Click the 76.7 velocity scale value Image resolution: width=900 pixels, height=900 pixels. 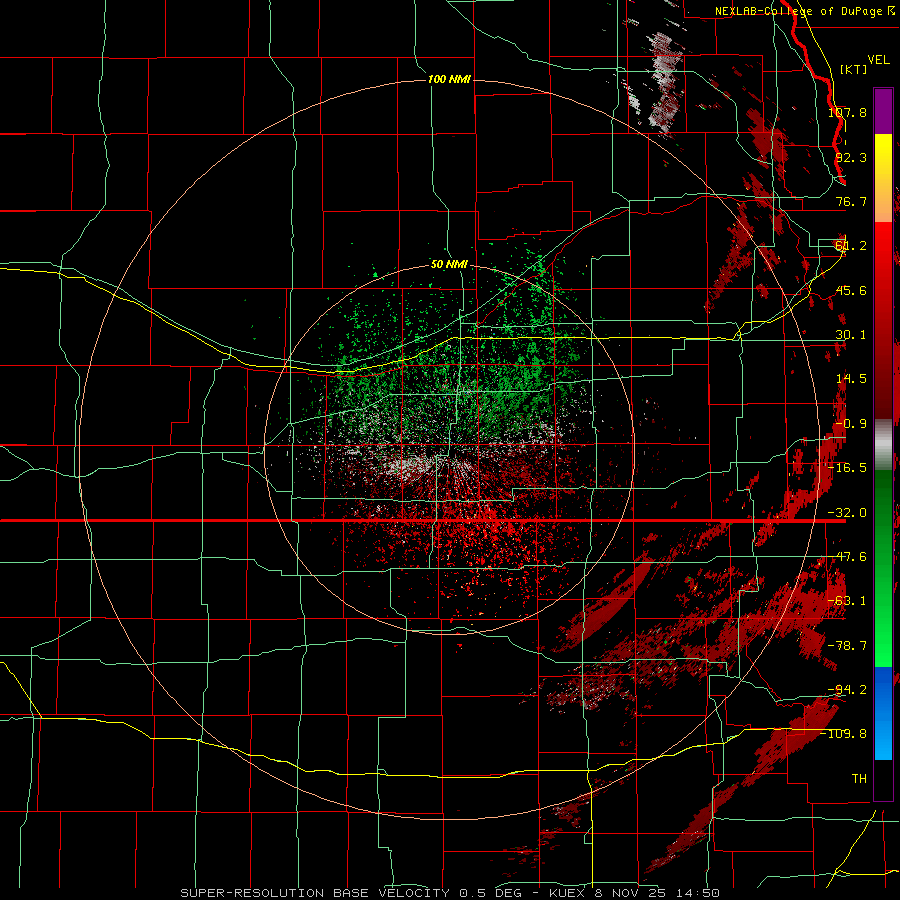[x=851, y=201]
